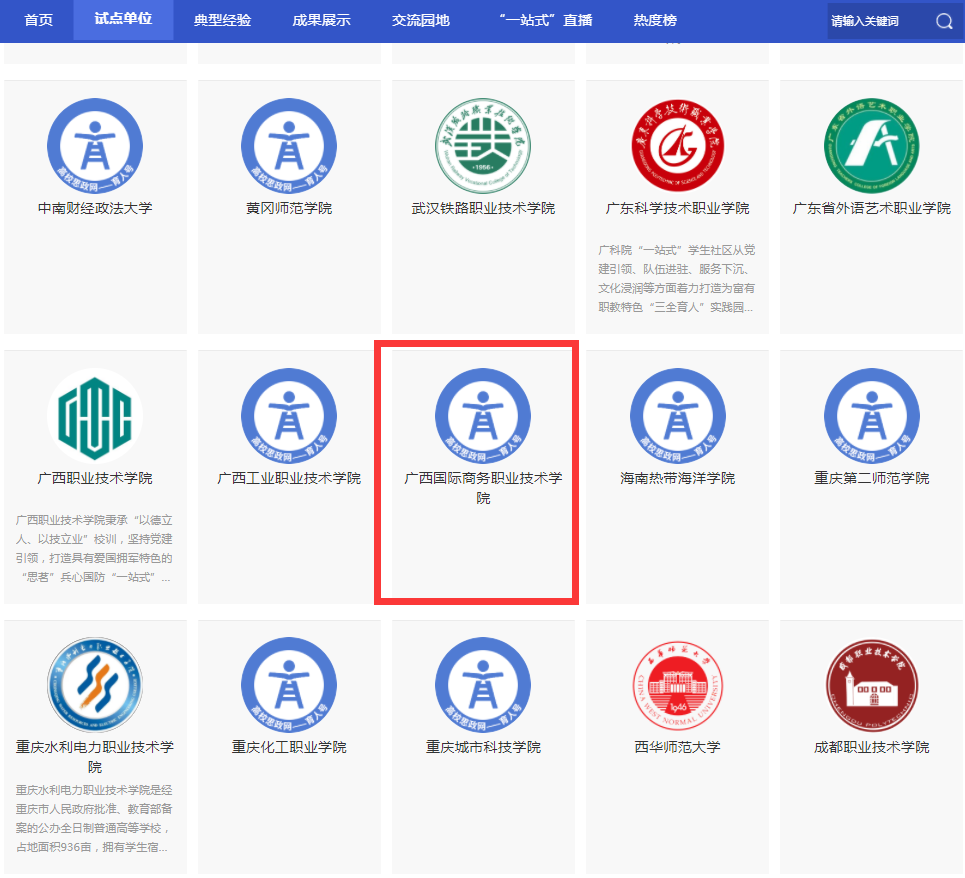This screenshot has width=965, height=878.
Task: Click the 广东科学技术职业学院 red logo
Action: pos(677,147)
